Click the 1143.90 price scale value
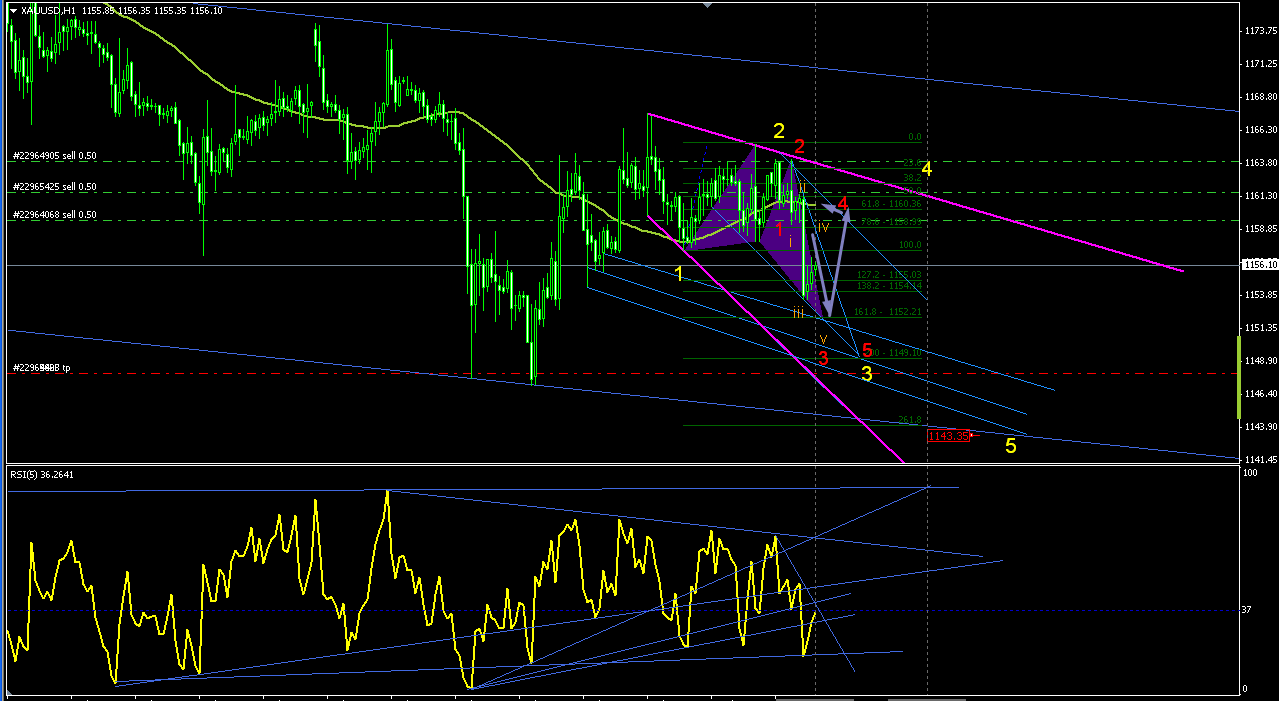Image resolution: width=1279 pixels, height=701 pixels. (x=1262, y=427)
